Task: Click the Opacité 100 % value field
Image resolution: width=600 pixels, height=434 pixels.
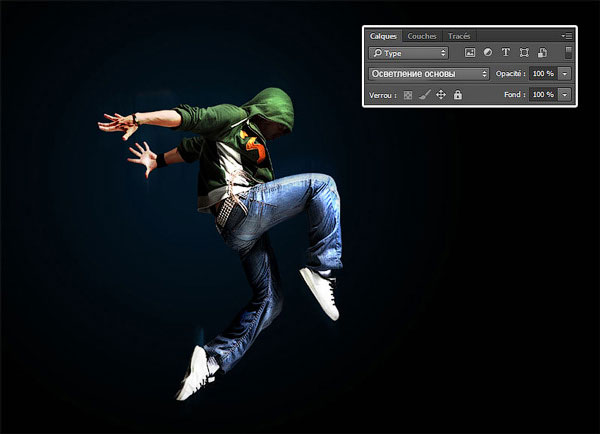Action: pos(543,73)
